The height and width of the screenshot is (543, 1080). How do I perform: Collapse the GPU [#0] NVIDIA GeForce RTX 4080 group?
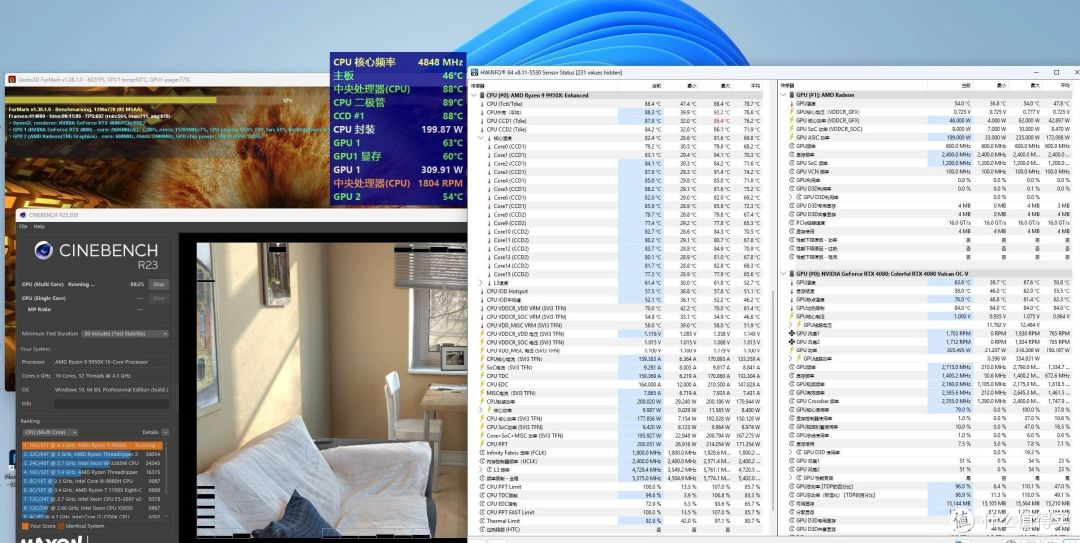click(x=784, y=274)
